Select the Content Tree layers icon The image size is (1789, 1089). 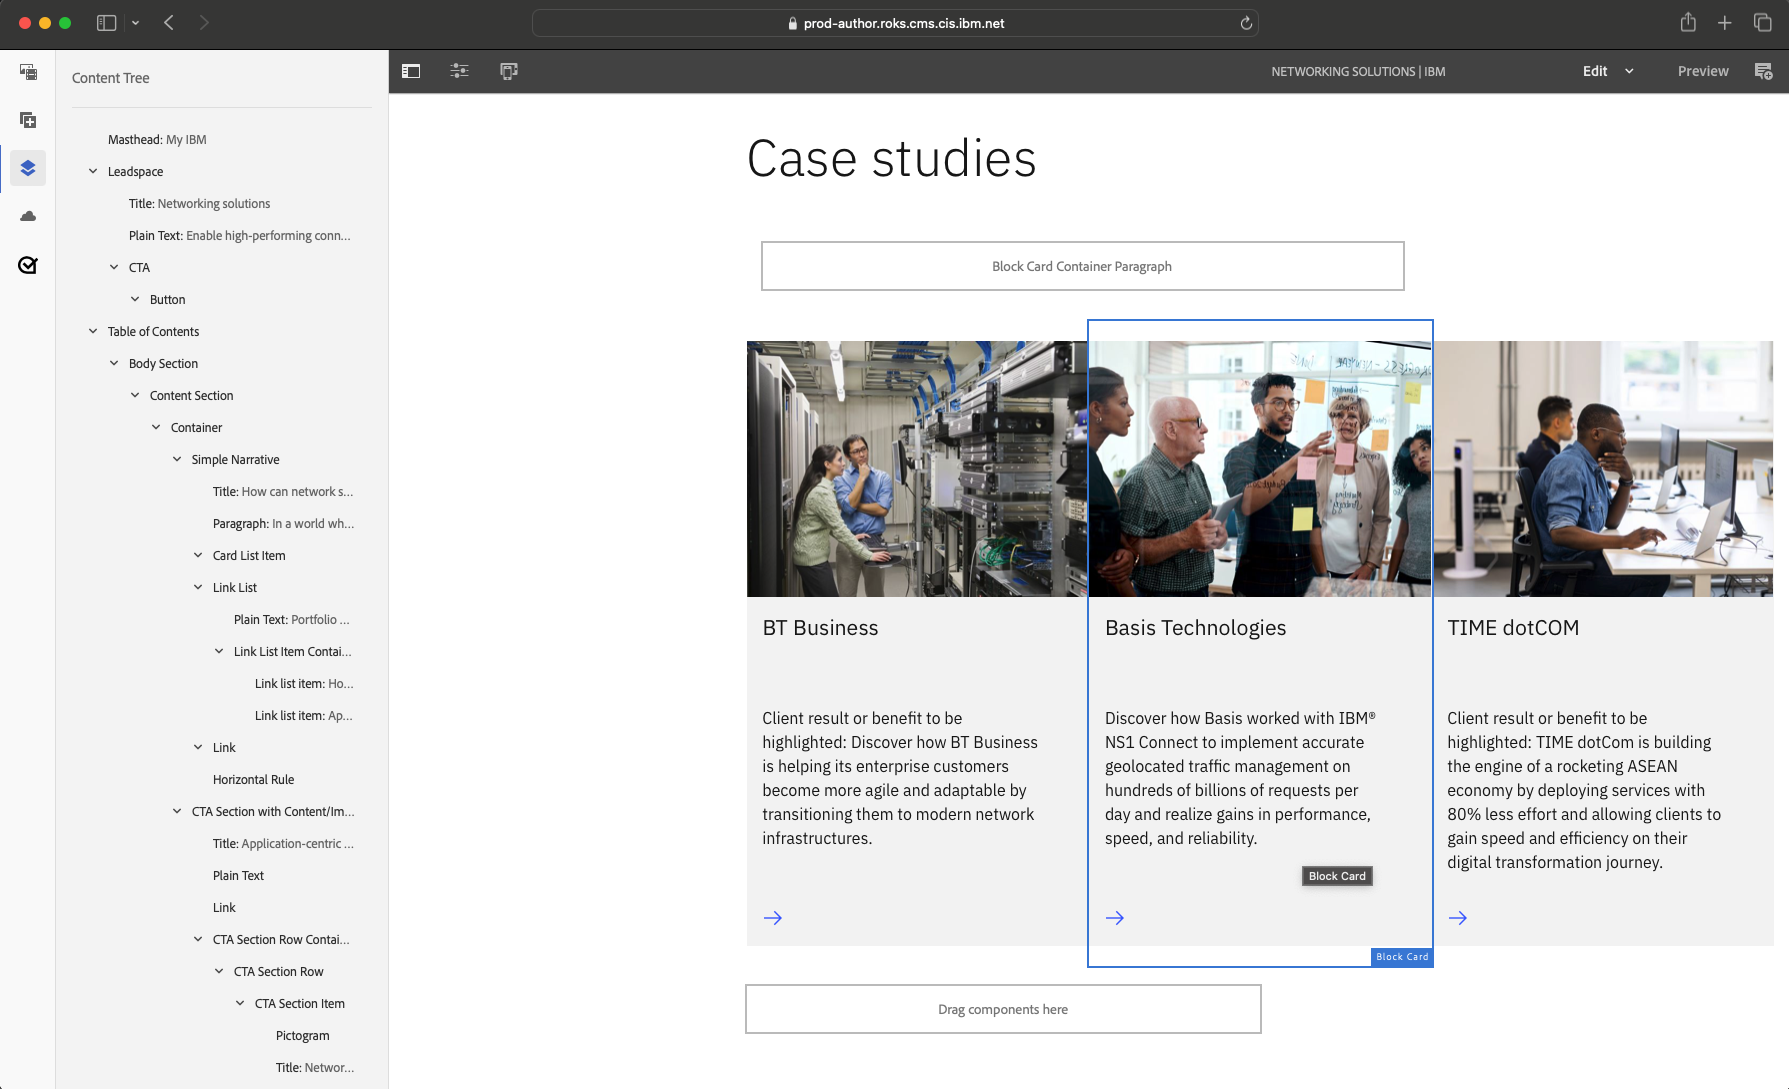28,168
